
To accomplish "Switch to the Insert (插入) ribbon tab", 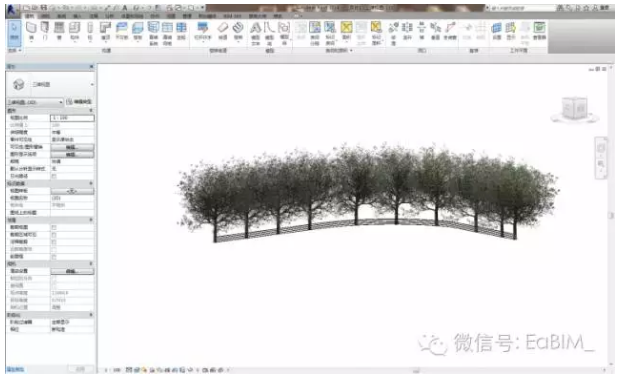I will pos(77,16).
